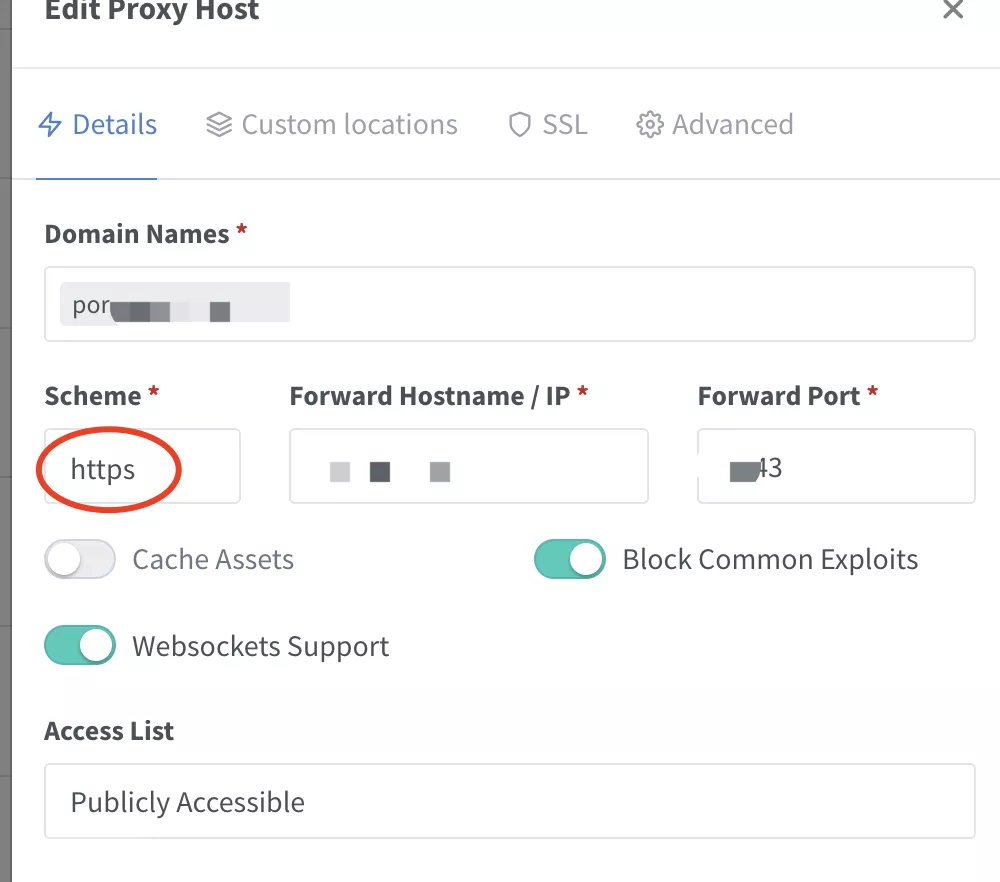Screen dimensions: 1000x882
Task: Focus the Forward Hostname / IP field
Action: click(468, 467)
